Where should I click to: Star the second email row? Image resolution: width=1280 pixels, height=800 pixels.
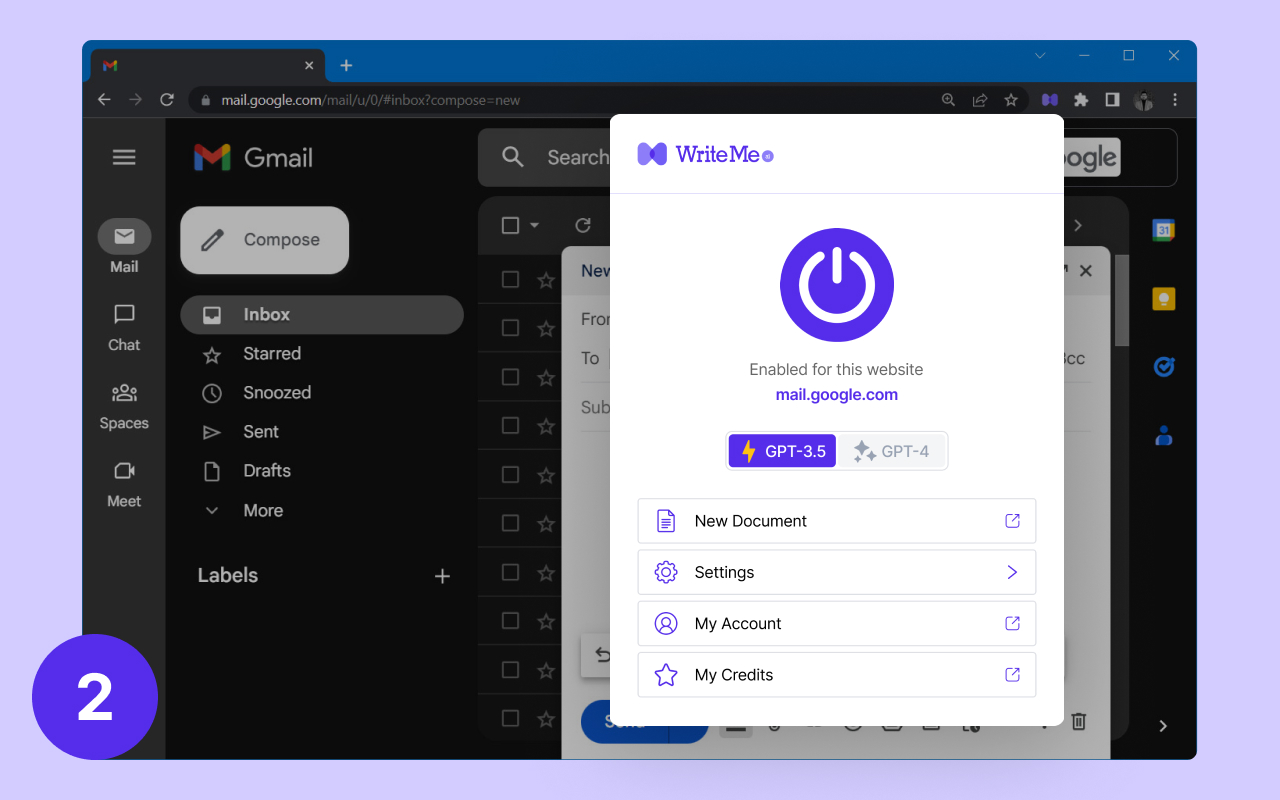pyautogui.click(x=546, y=329)
